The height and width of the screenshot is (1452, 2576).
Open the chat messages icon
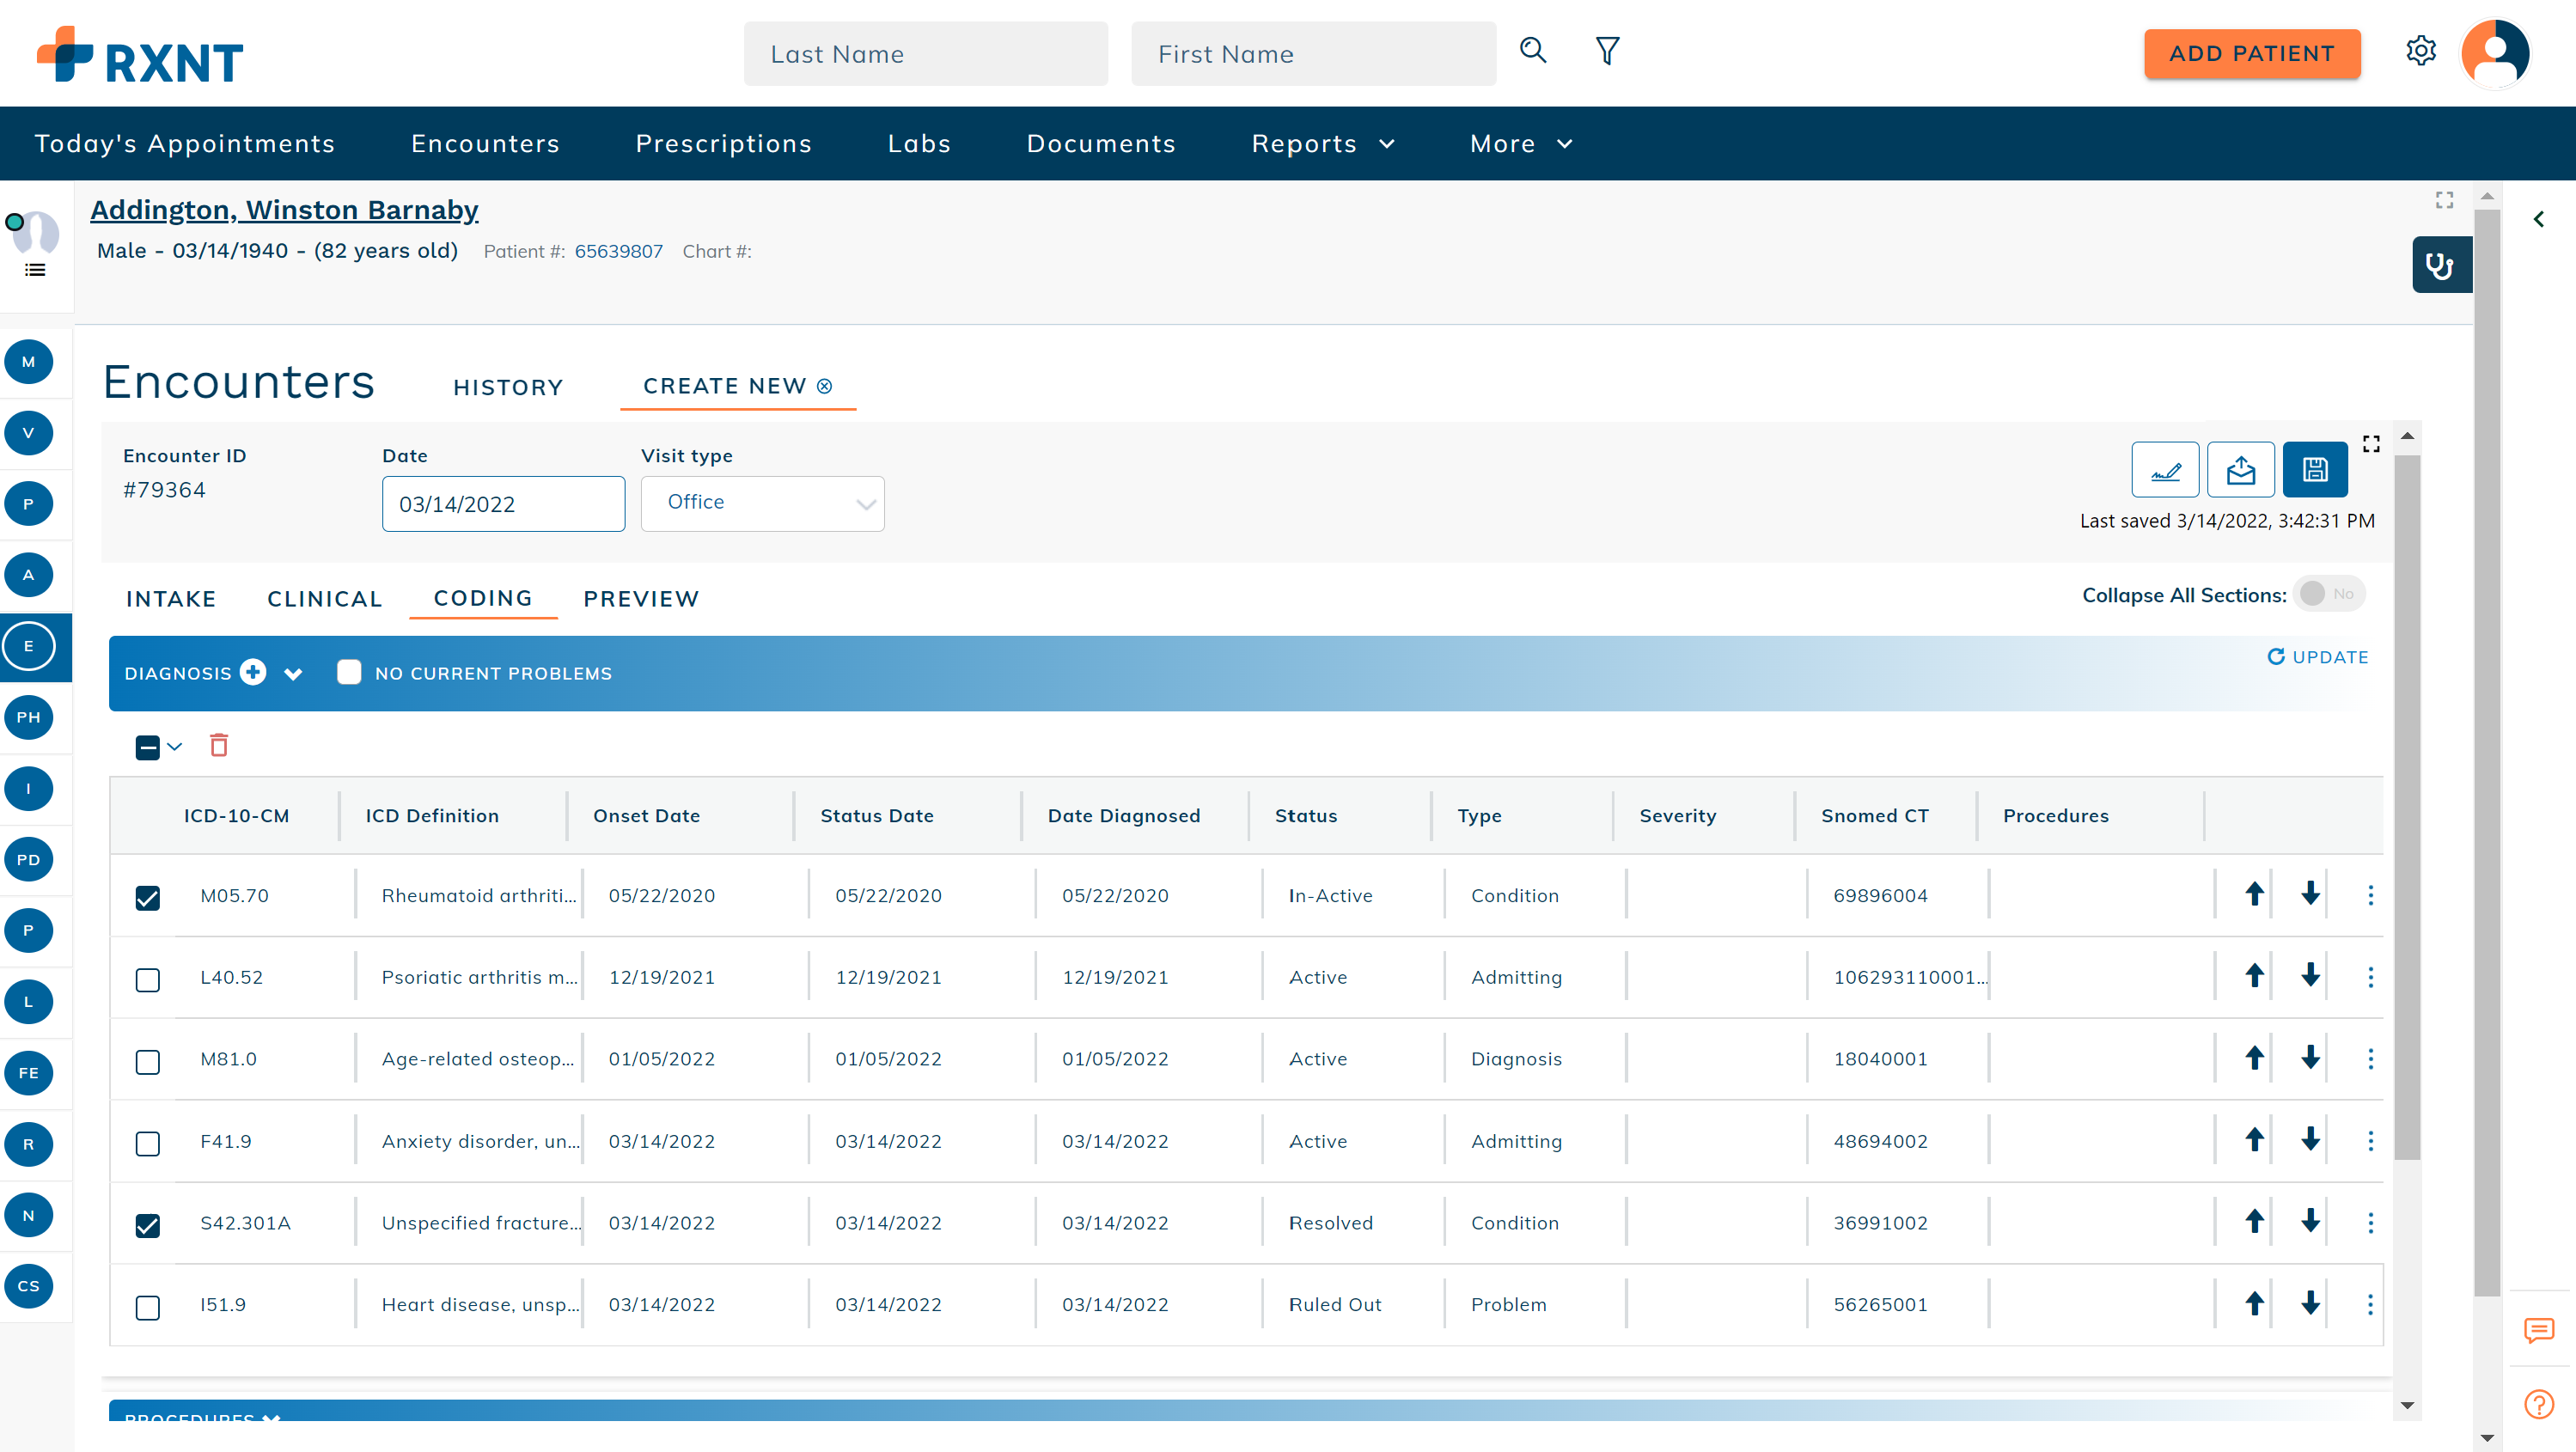click(x=2539, y=1330)
